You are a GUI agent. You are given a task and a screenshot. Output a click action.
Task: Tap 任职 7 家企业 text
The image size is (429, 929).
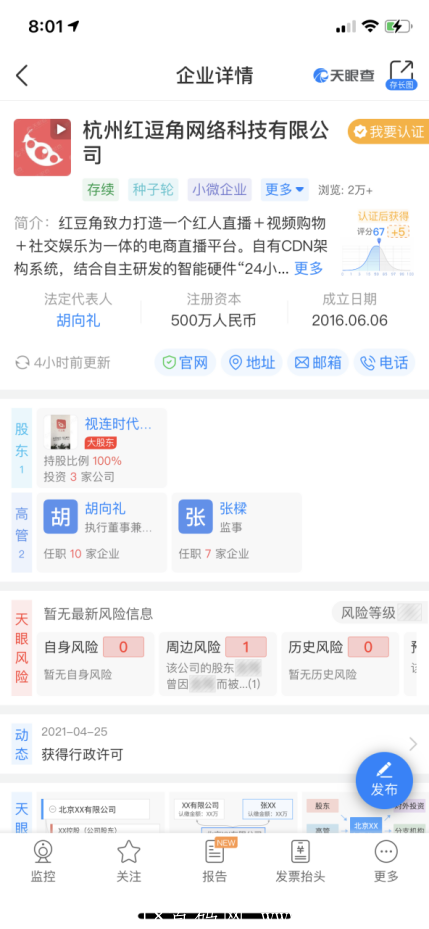(214, 554)
